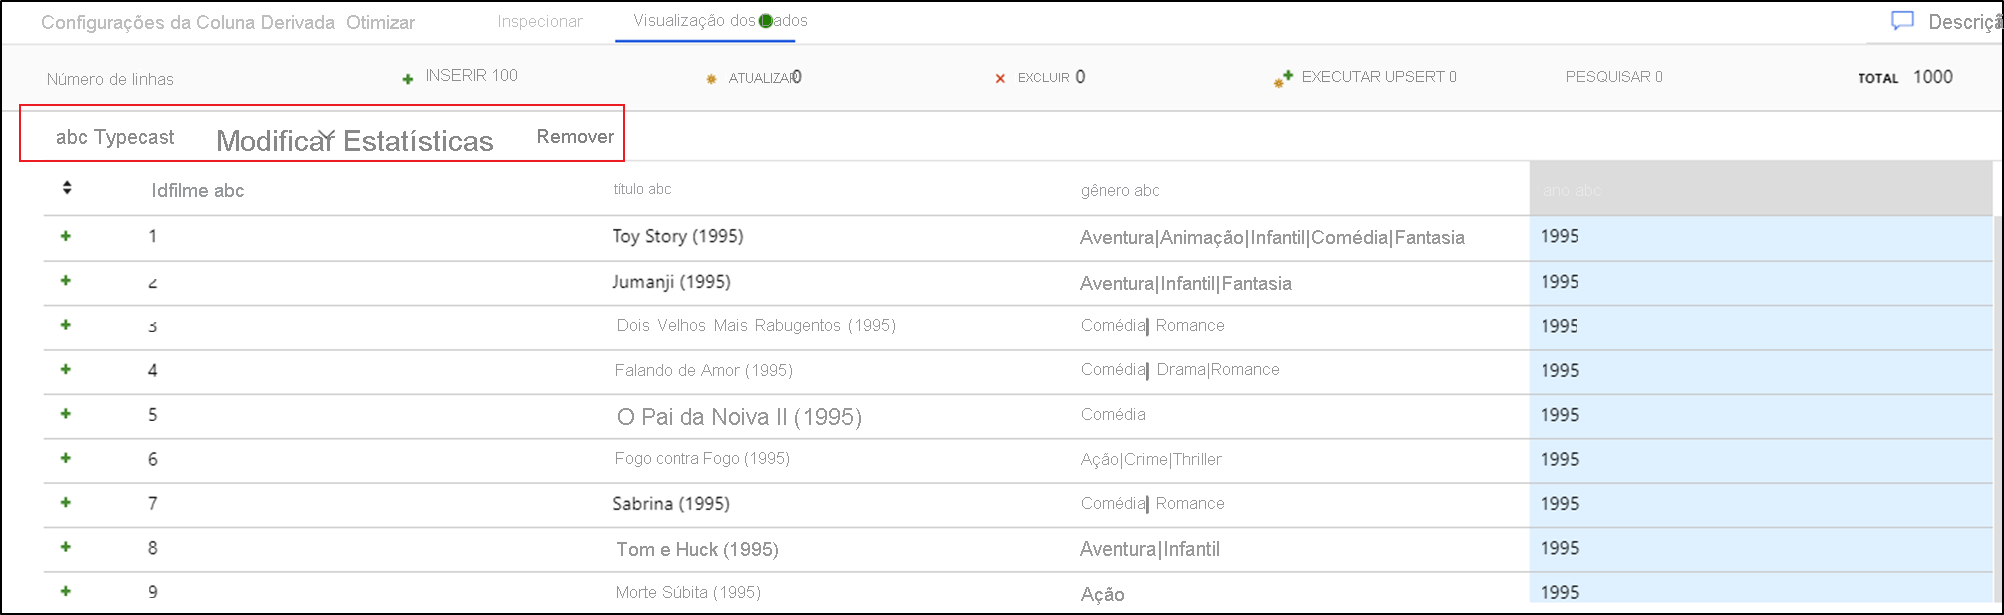Open the Typecast dropdown

coord(114,137)
